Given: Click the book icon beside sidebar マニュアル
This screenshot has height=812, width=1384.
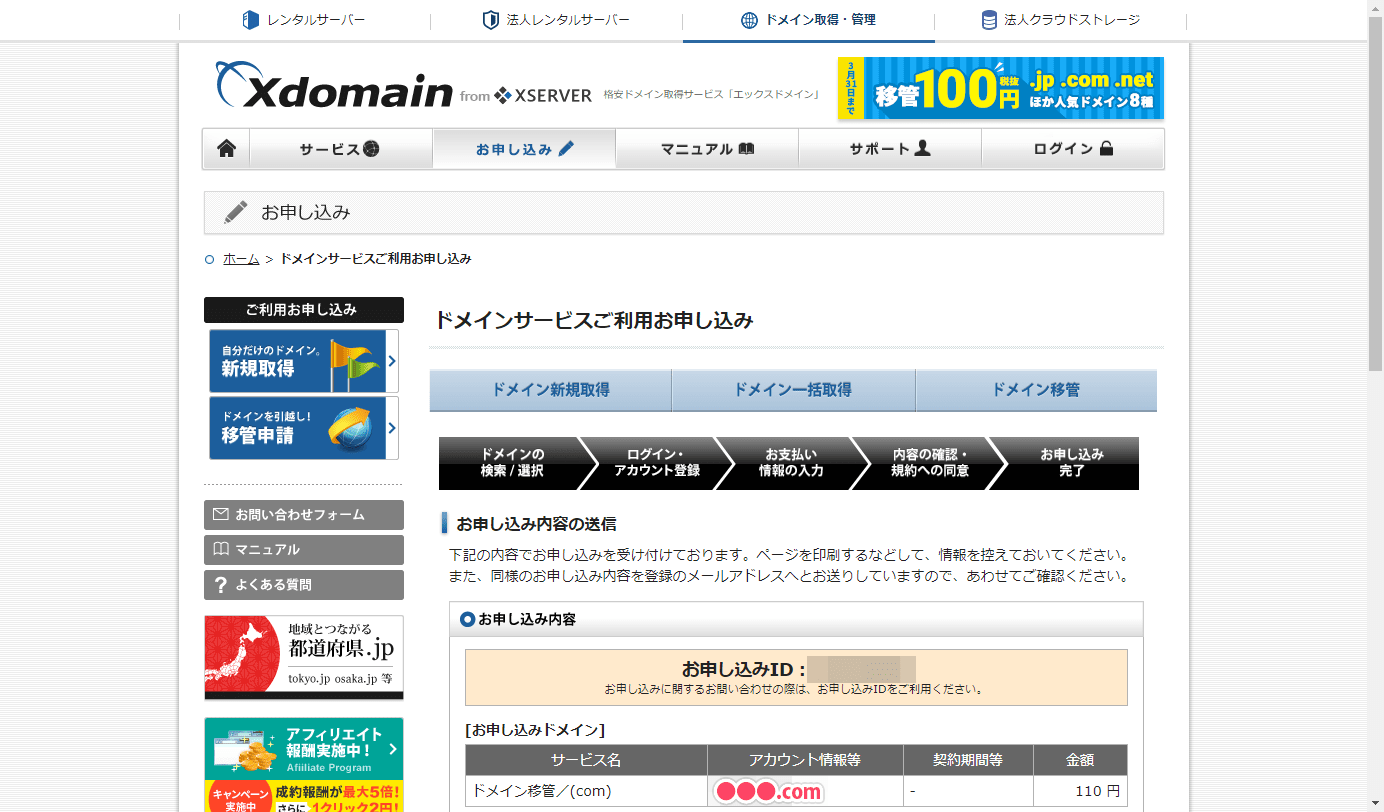Looking at the screenshot, I should tap(221, 550).
